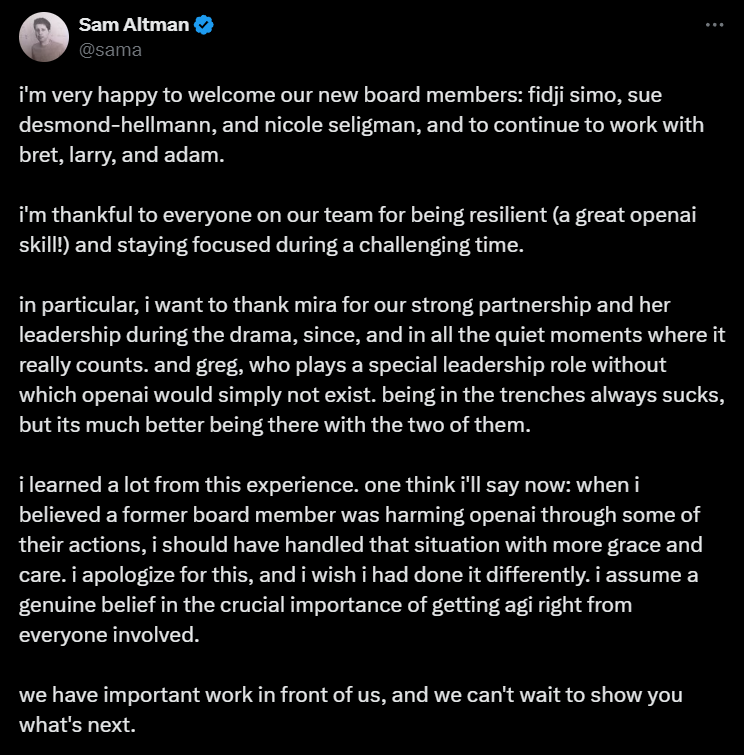
Task: Click the blue verified checkmark badge
Action: point(204,26)
